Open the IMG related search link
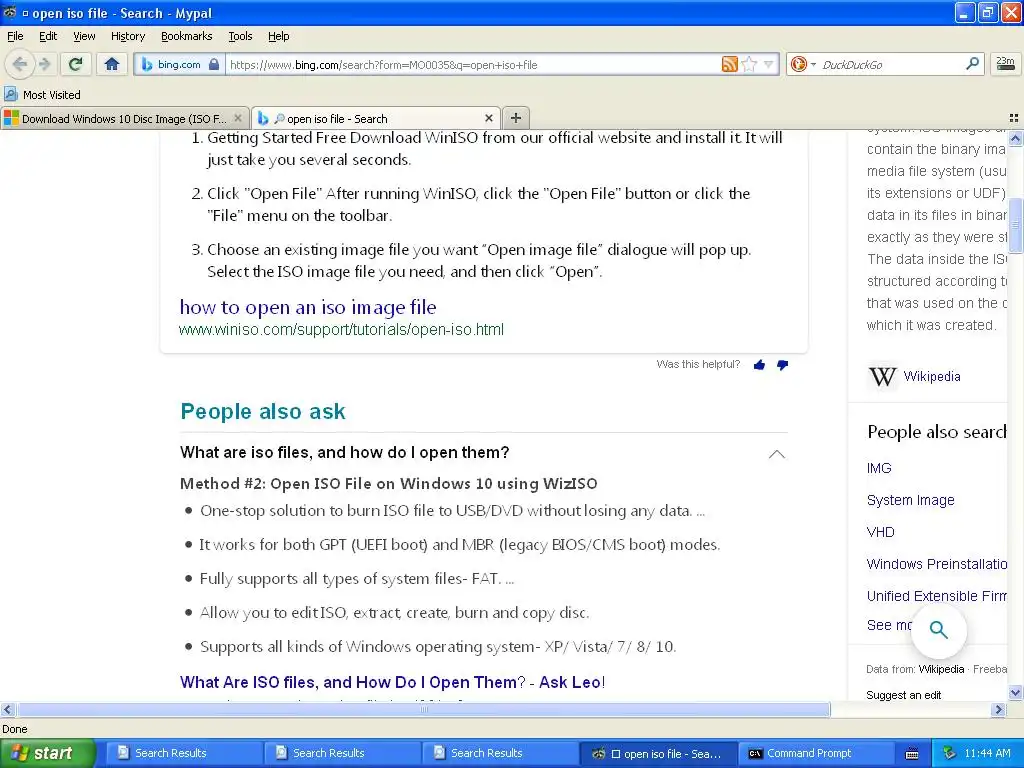 878,468
